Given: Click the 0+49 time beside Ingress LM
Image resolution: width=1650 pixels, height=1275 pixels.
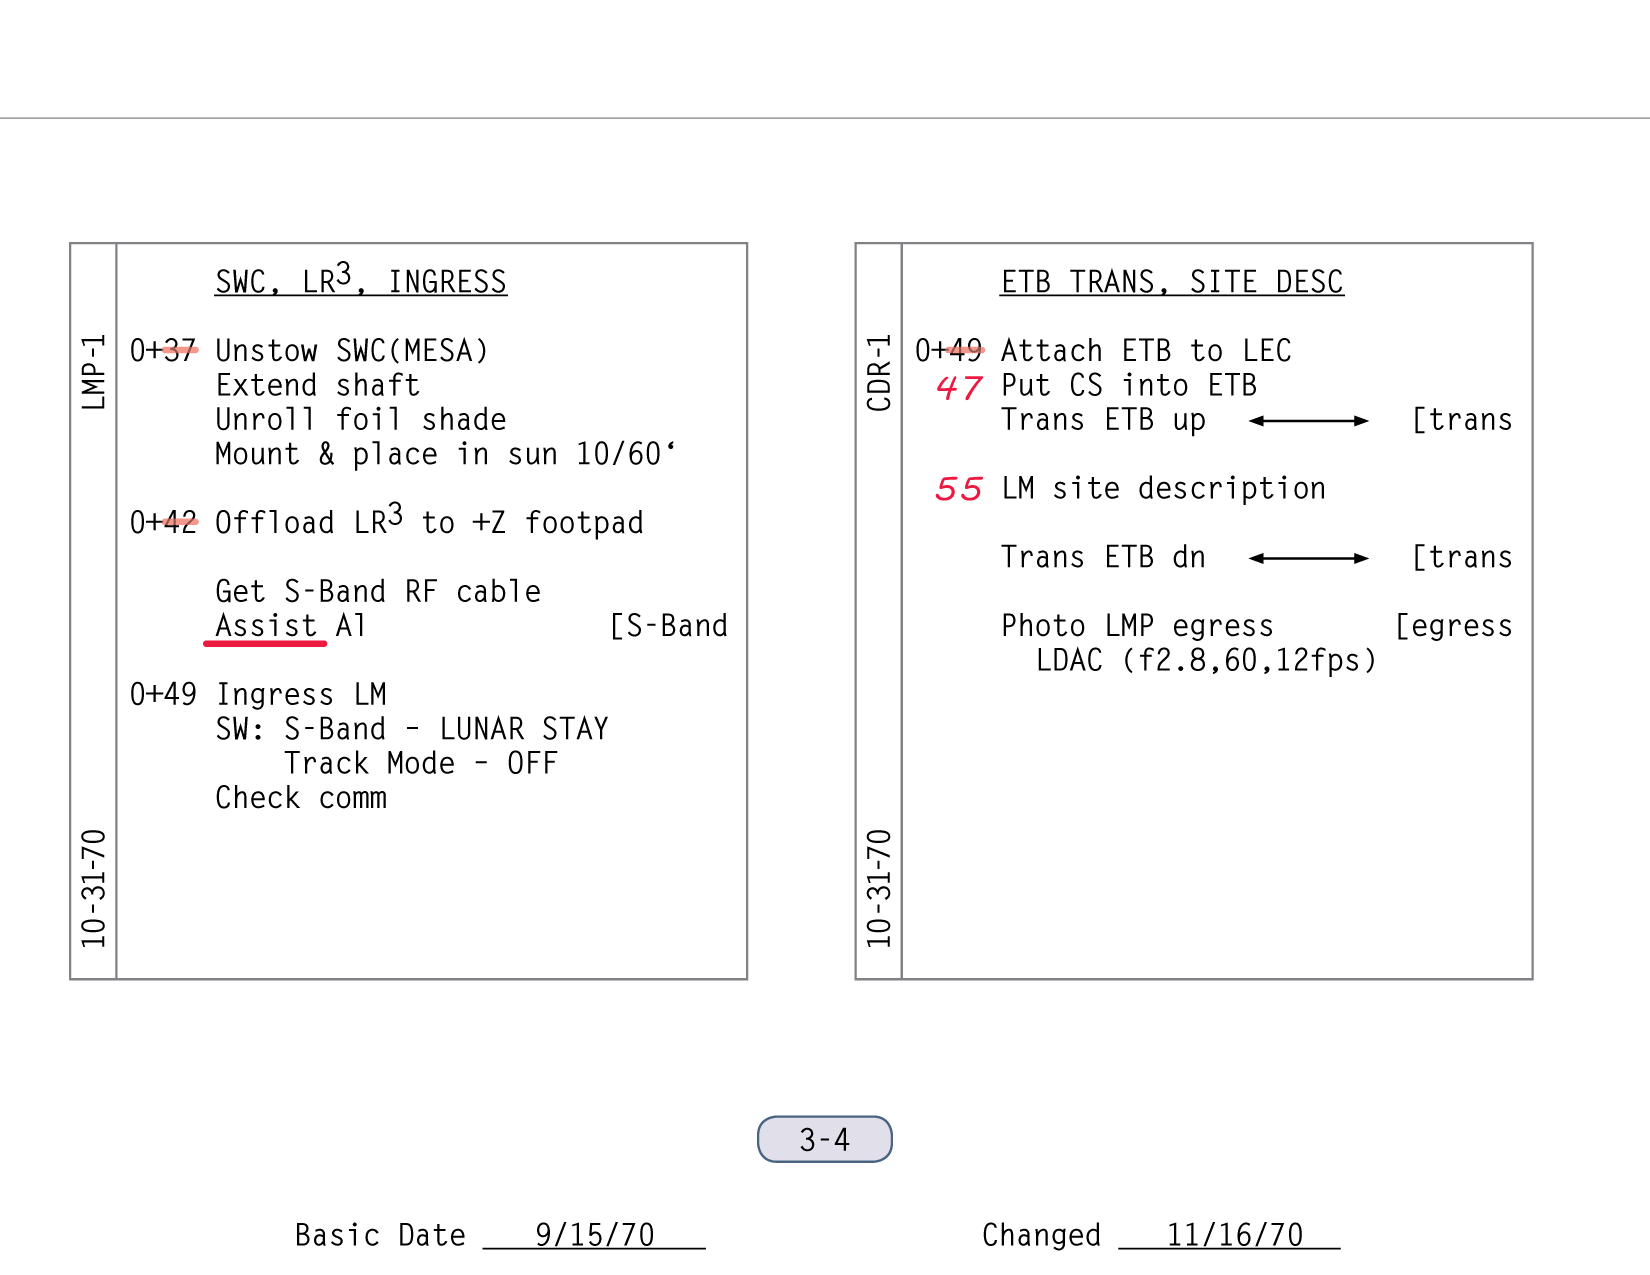Looking at the screenshot, I should tap(164, 694).
